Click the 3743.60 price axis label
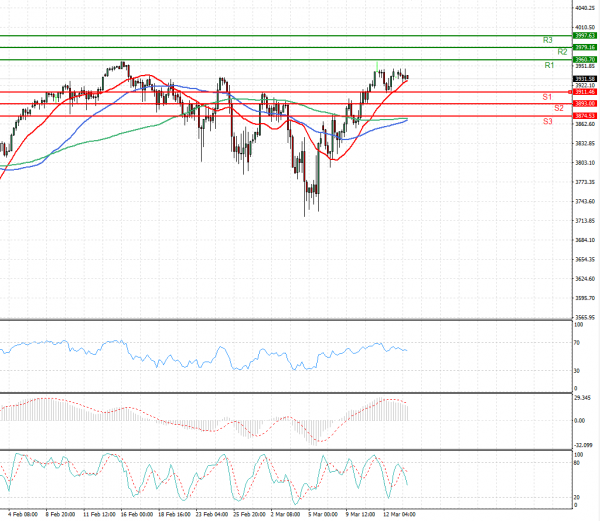 point(585,202)
